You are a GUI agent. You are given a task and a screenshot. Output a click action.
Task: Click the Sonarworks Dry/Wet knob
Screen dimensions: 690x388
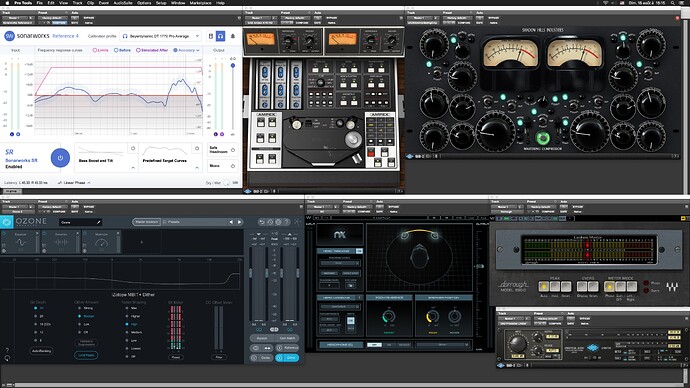[227, 183]
